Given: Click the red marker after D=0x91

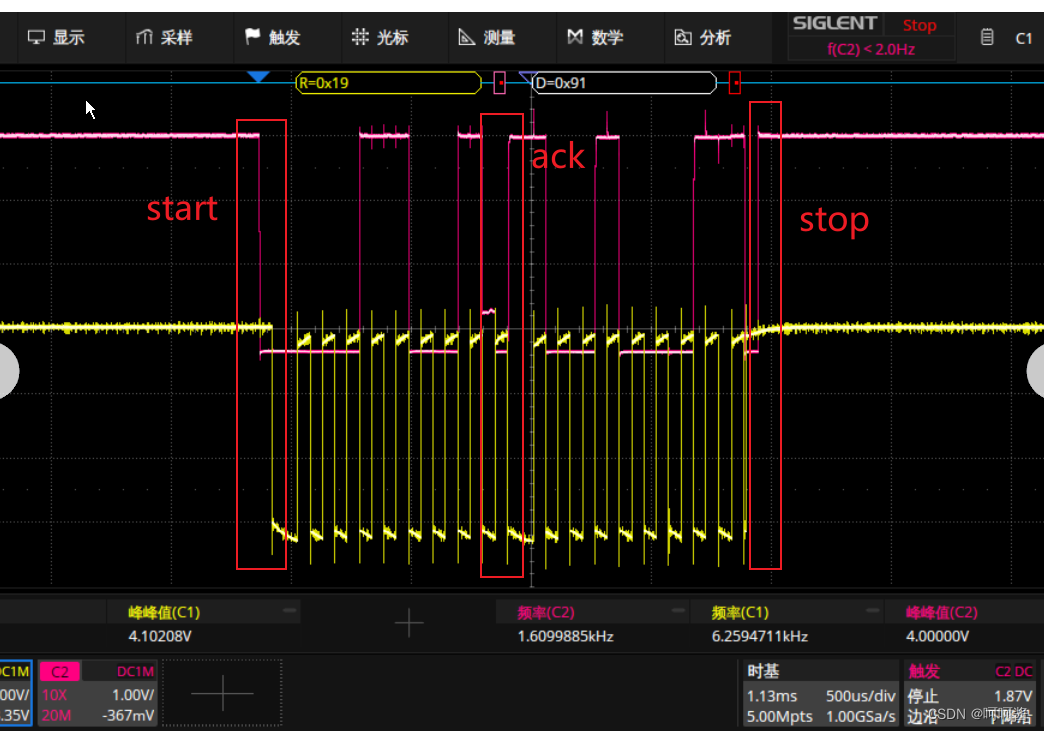Looking at the screenshot, I should pos(734,83).
